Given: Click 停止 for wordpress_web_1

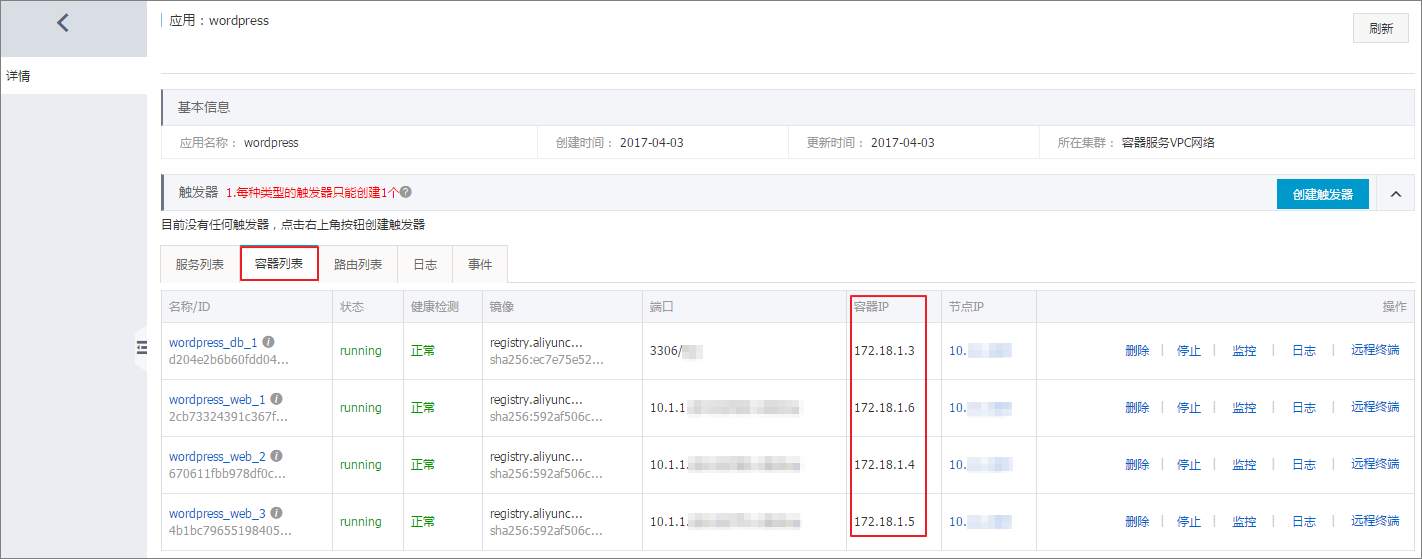Looking at the screenshot, I should (1189, 407).
